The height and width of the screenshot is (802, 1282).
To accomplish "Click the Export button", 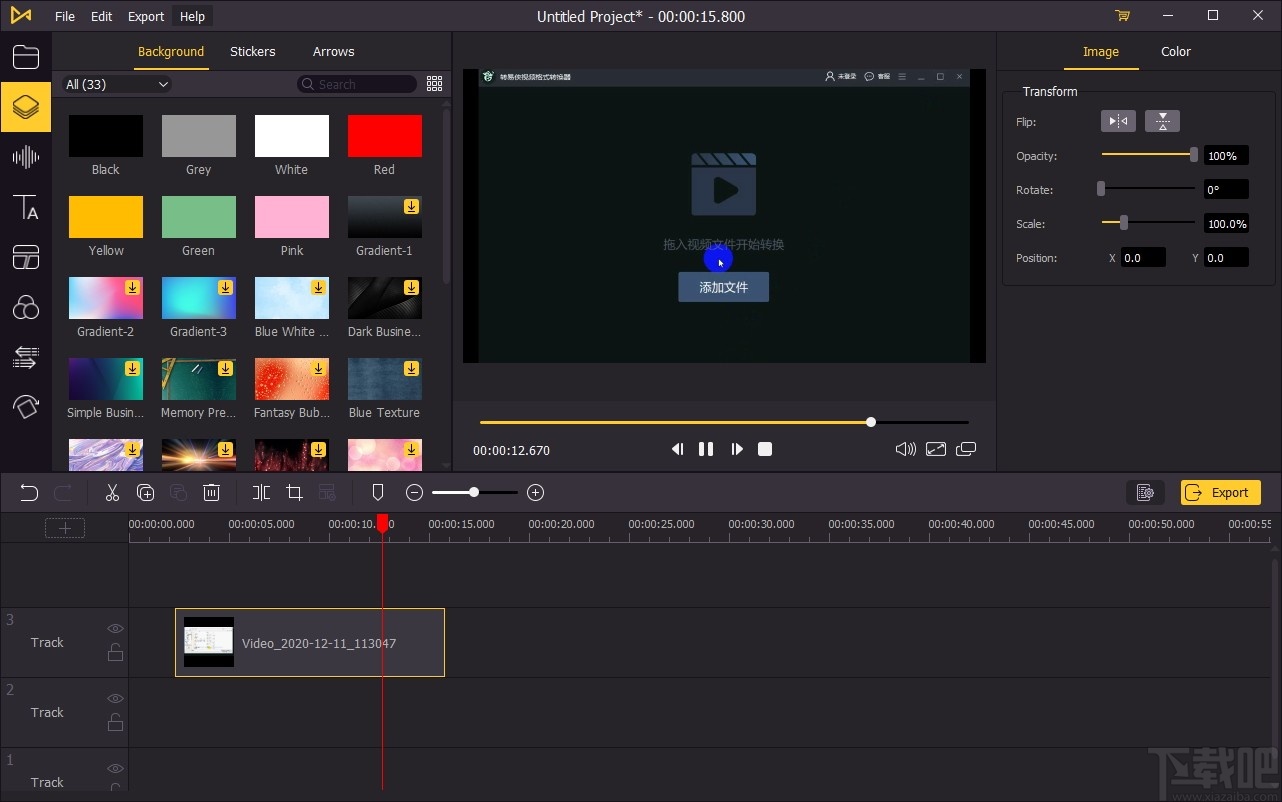I will tap(1219, 492).
